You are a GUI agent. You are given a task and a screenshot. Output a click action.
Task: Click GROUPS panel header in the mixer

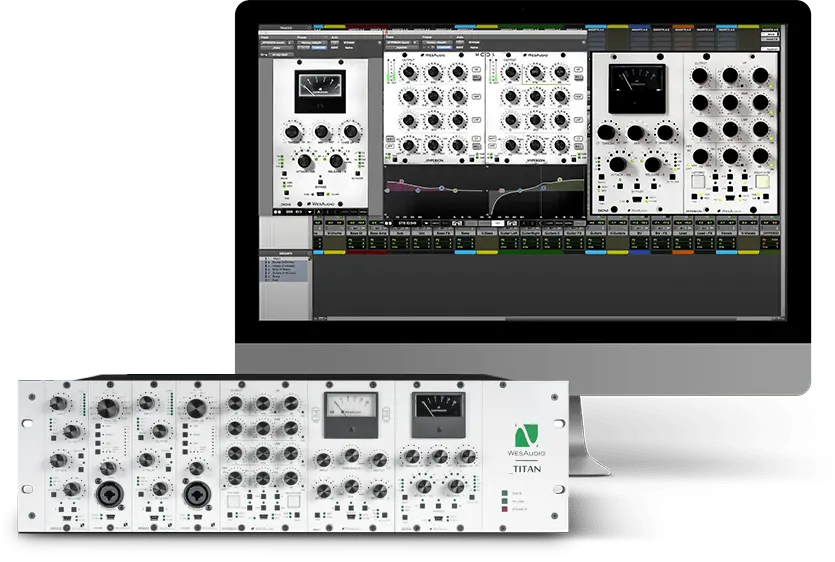(285, 254)
